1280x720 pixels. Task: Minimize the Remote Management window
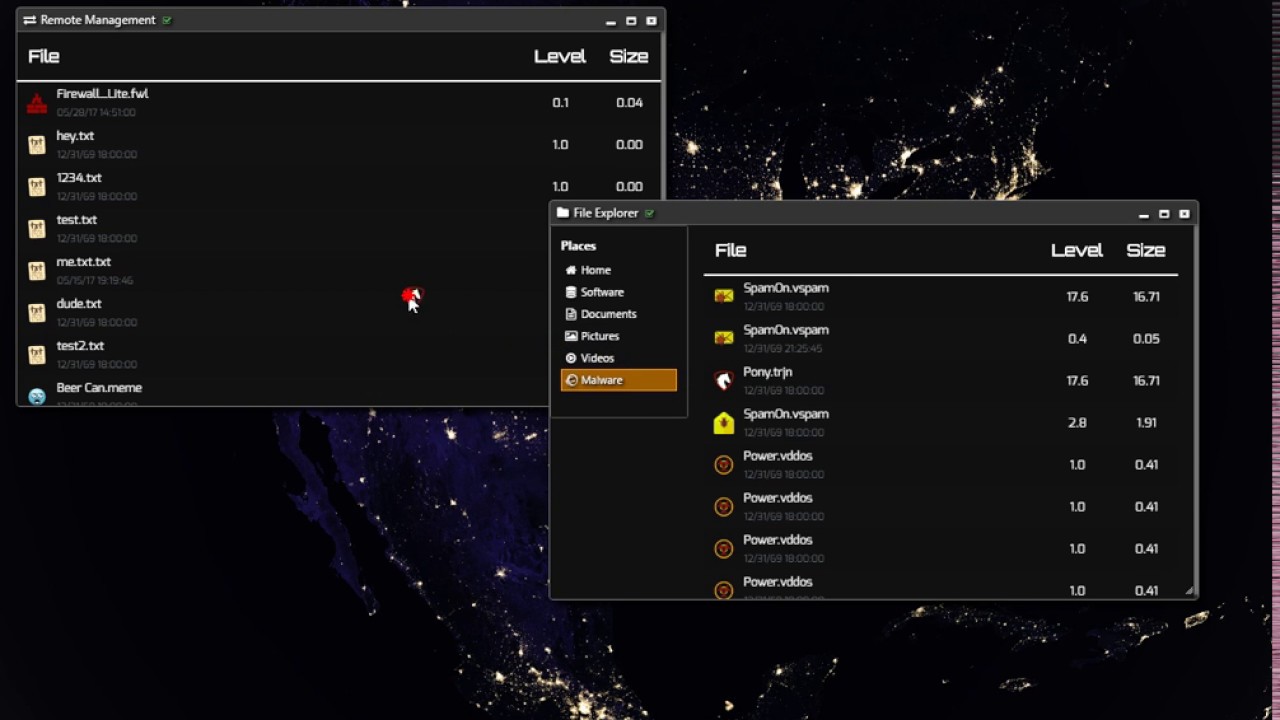point(611,20)
